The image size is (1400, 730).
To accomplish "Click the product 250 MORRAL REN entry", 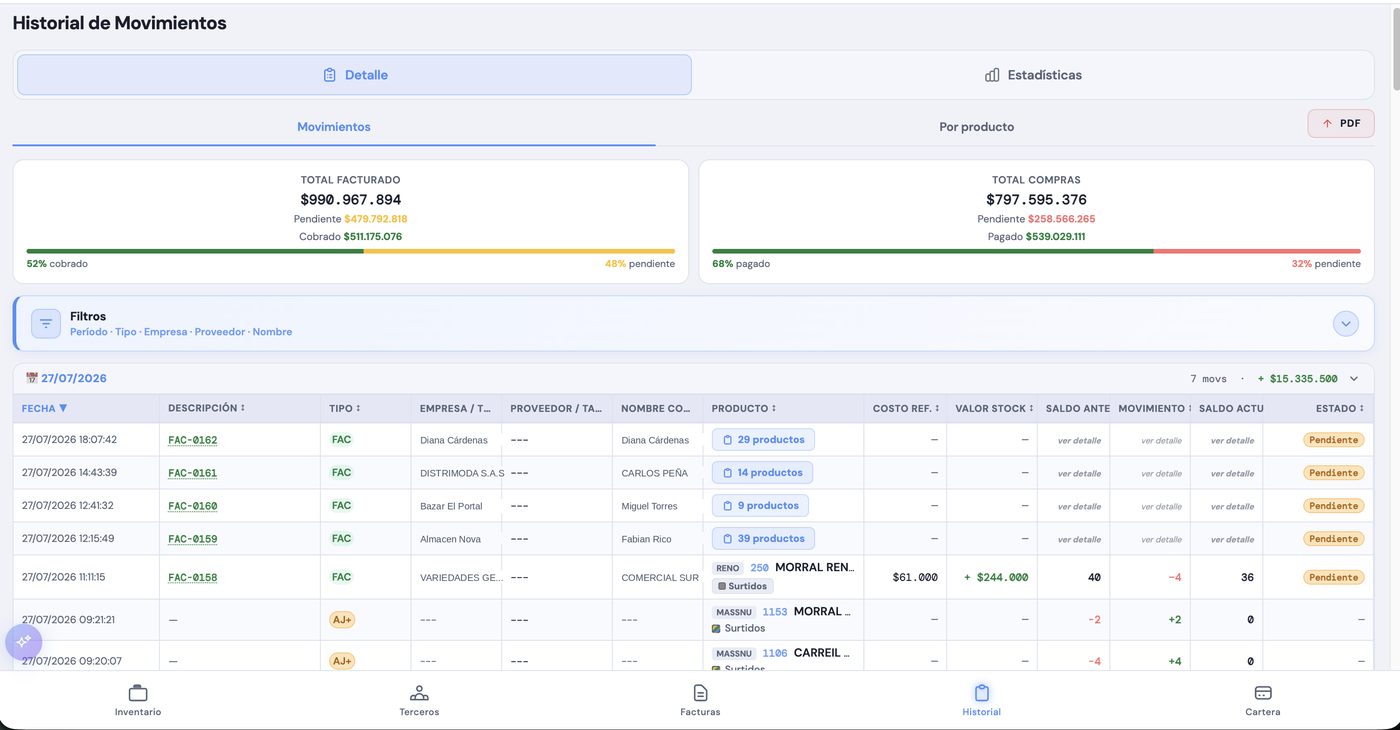I will 783,576.
